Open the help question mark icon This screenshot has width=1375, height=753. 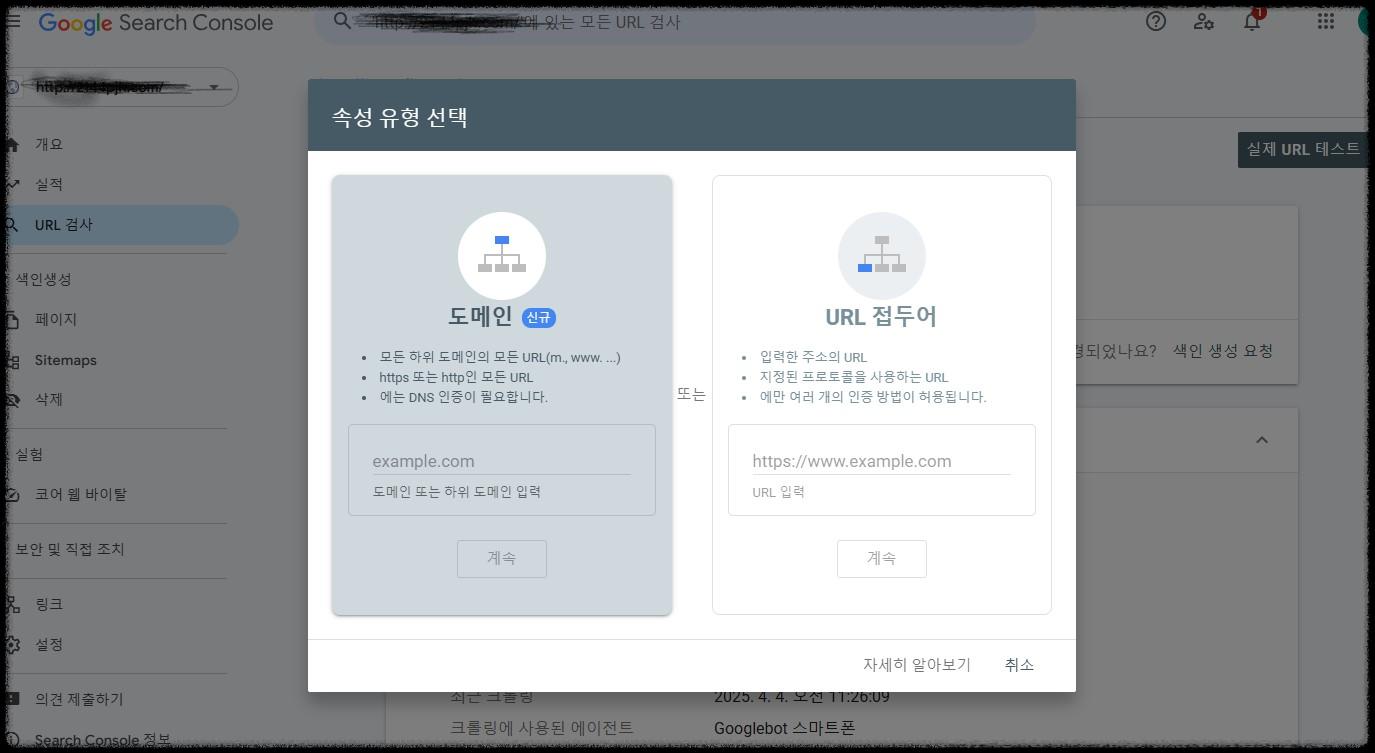click(x=1156, y=21)
